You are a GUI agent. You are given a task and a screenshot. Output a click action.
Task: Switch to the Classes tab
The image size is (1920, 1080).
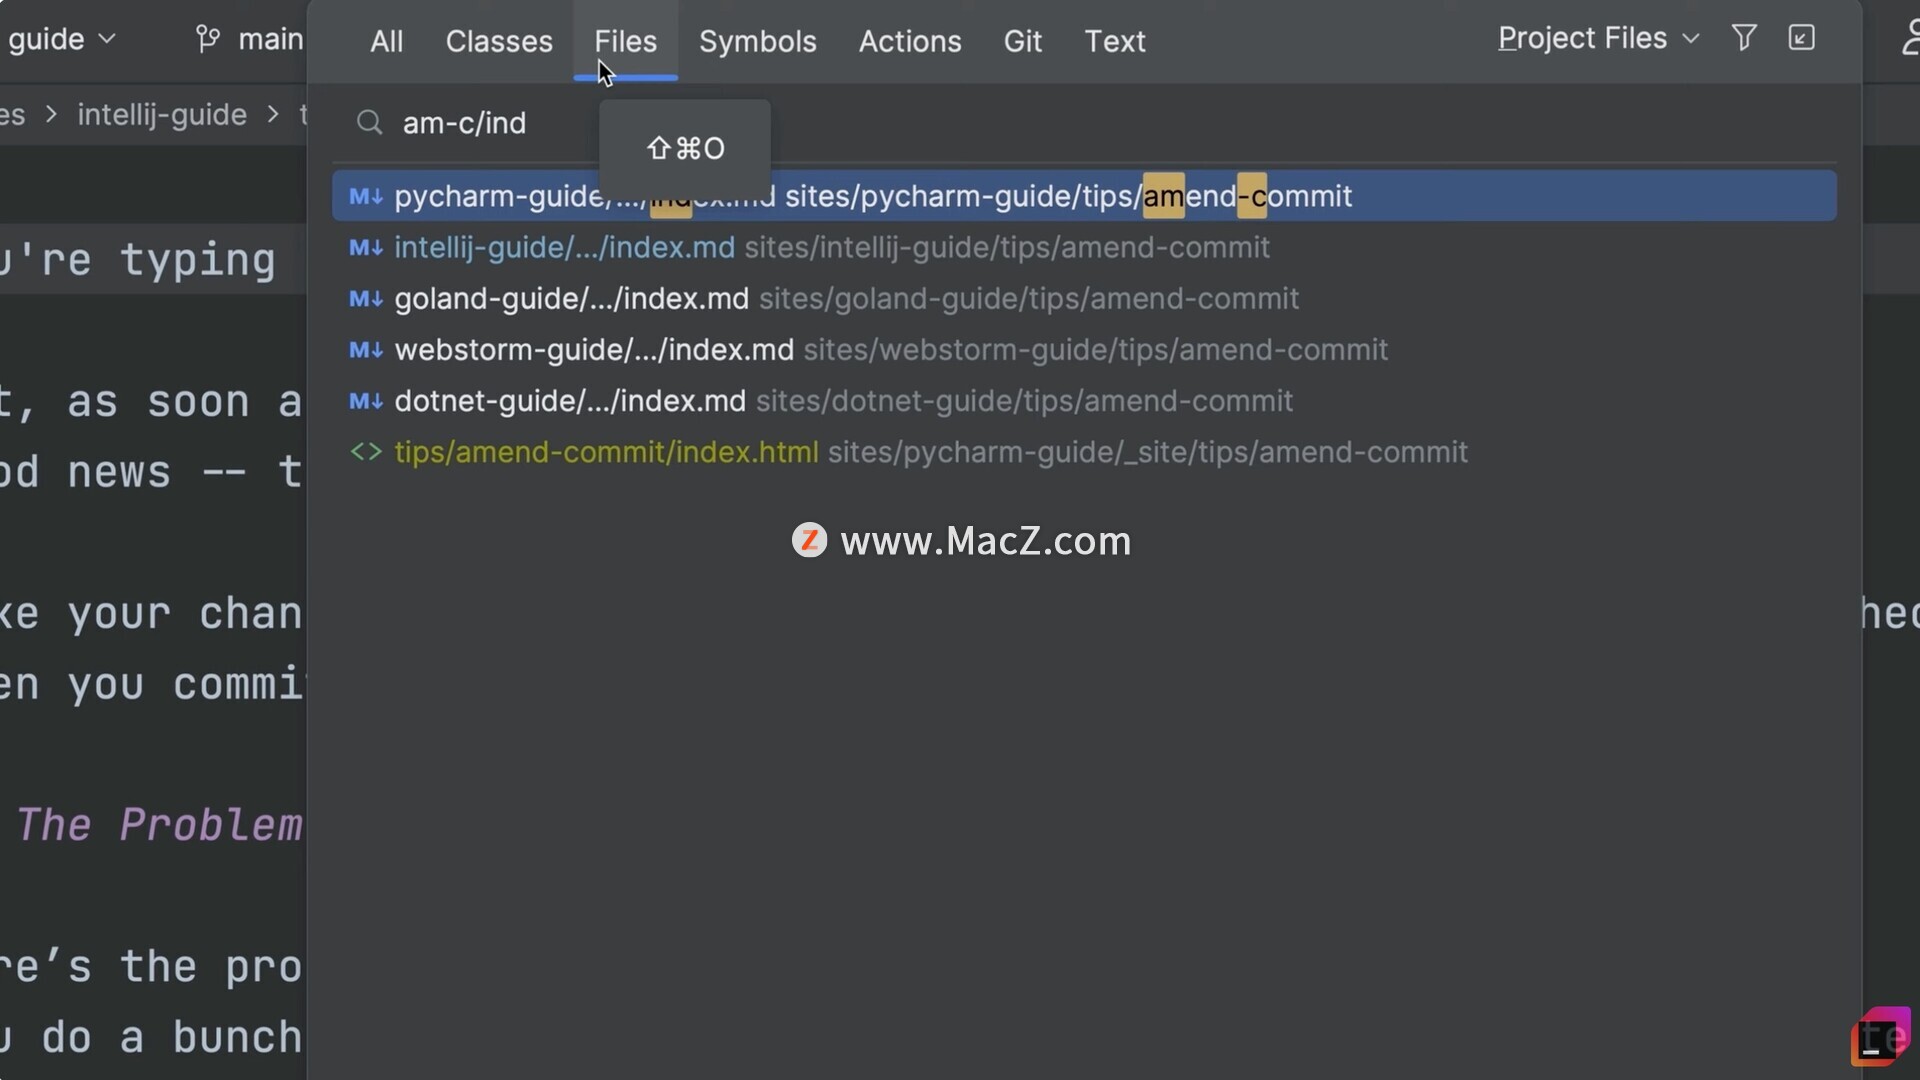(x=498, y=41)
